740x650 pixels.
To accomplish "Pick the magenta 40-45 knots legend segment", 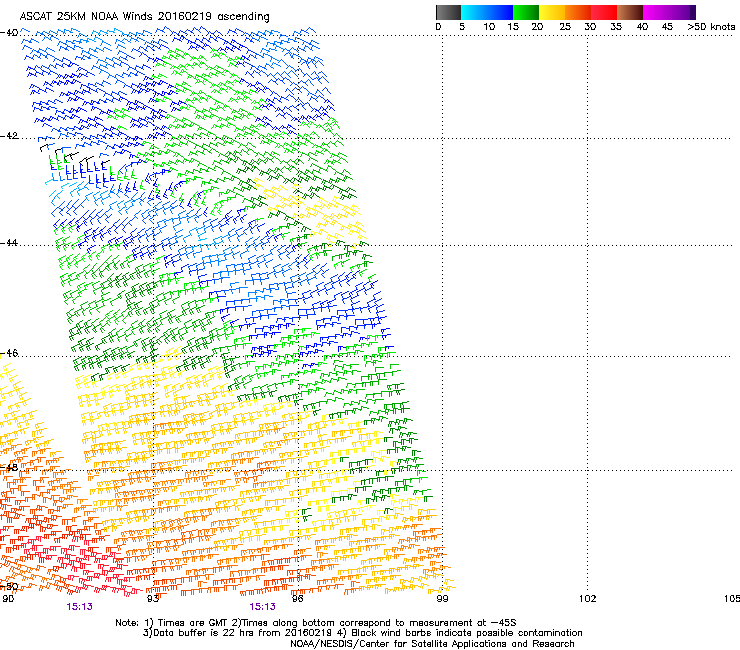I will (x=656, y=12).
